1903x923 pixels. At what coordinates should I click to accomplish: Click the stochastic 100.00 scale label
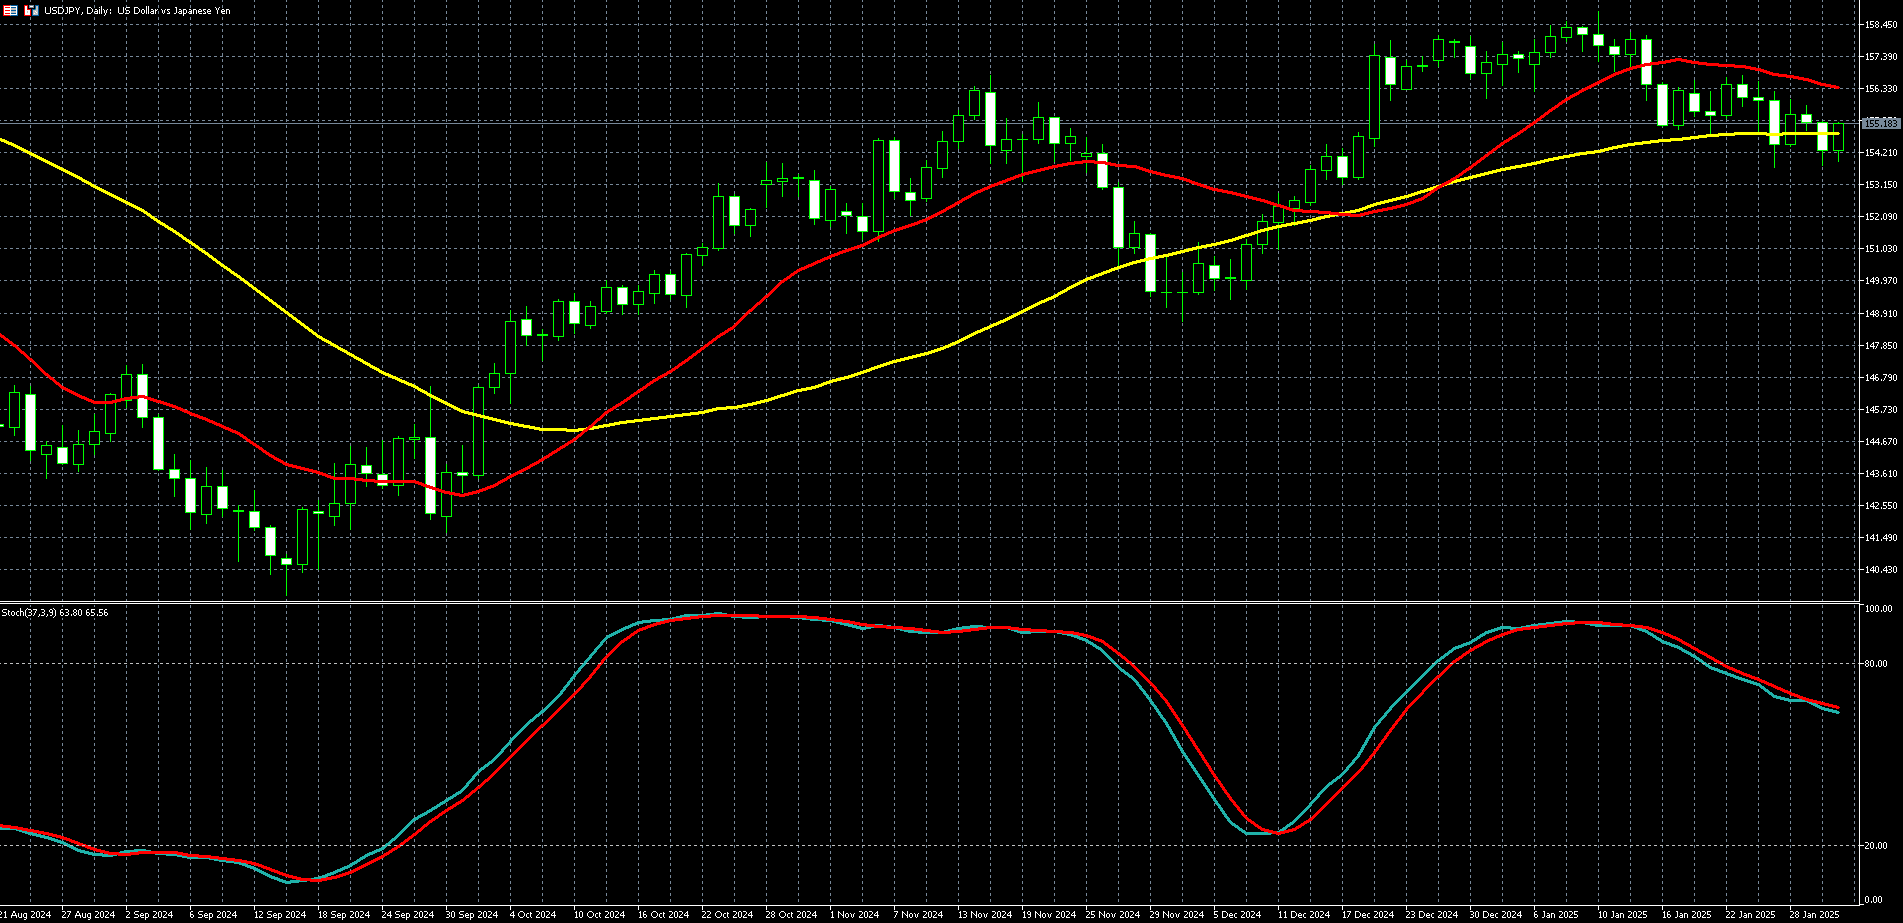click(x=1878, y=609)
